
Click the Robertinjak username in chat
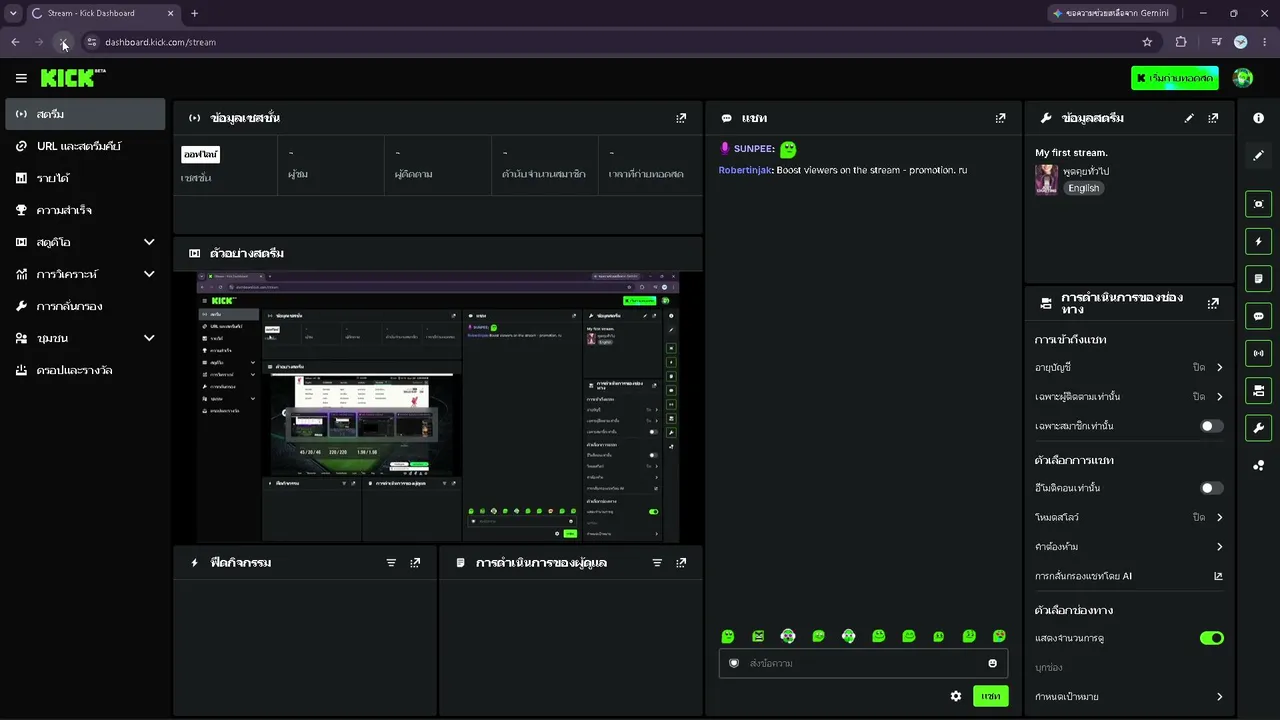pos(745,170)
